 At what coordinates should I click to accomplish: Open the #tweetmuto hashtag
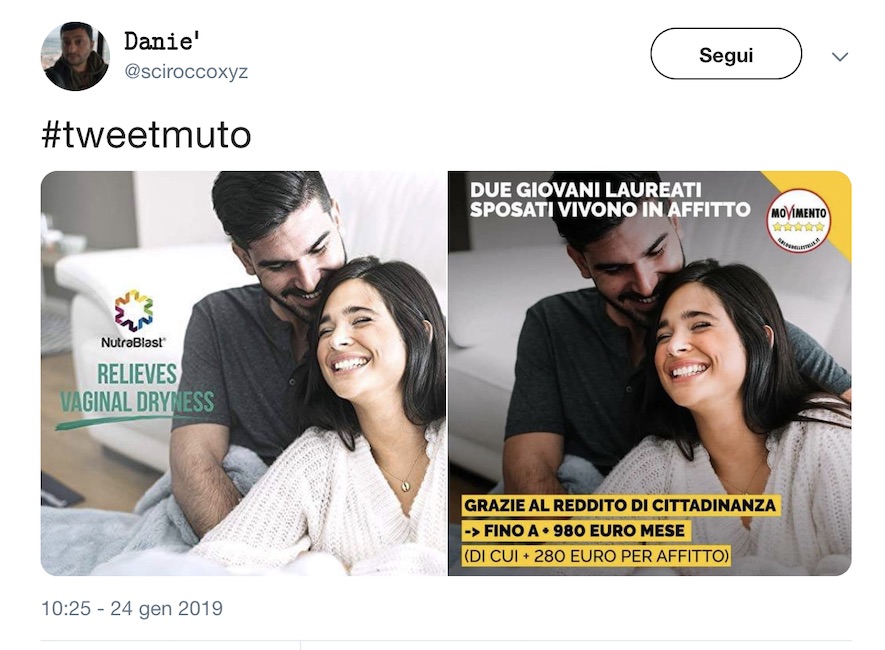[146, 135]
